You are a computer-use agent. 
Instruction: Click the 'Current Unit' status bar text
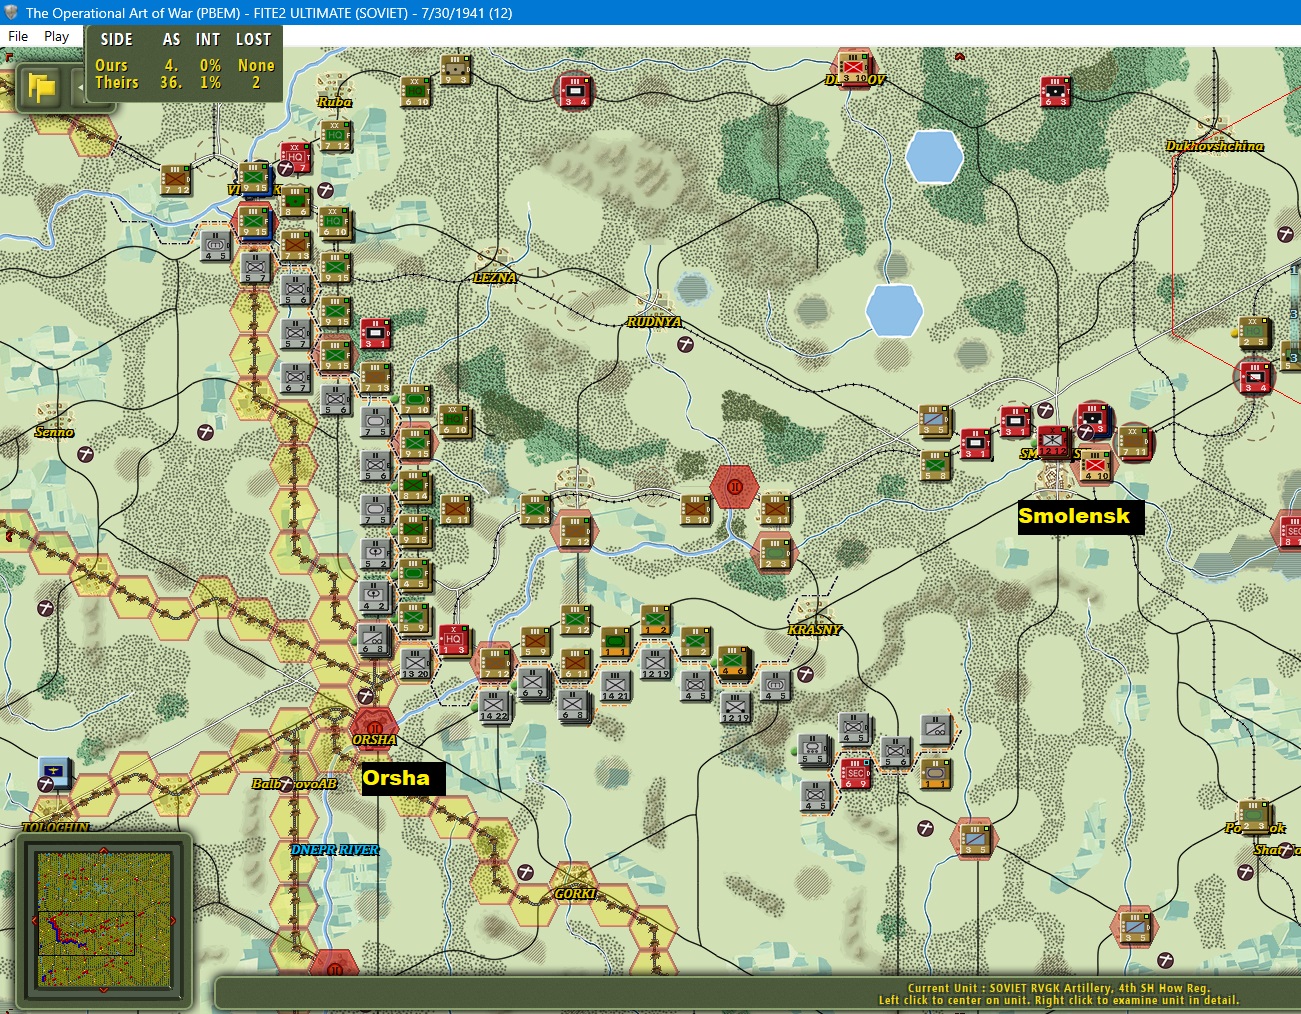pos(1059,988)
